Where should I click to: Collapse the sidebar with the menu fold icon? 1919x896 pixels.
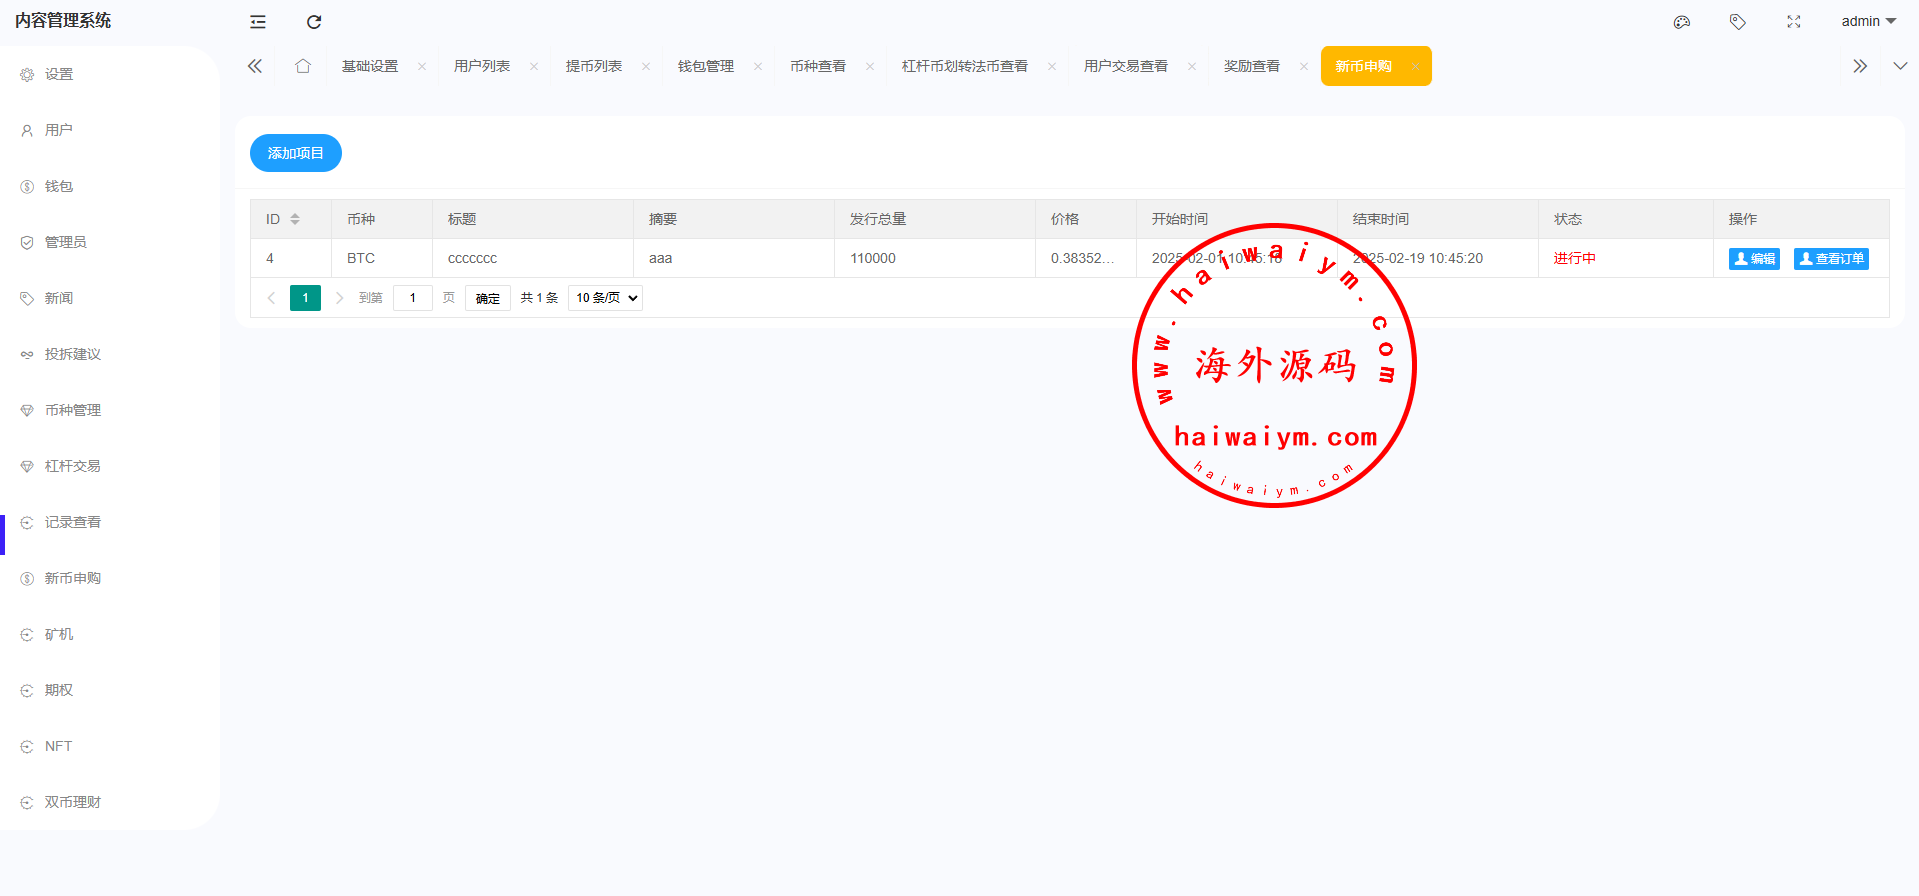[x=258, y=22]
